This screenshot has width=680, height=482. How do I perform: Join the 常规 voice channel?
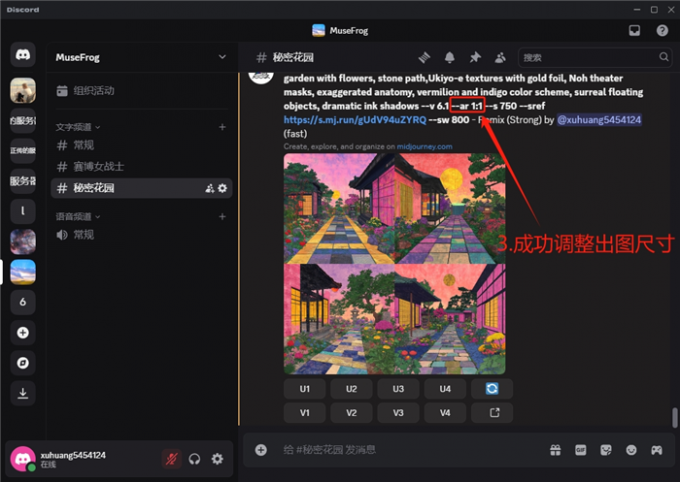tap(141, 235)
